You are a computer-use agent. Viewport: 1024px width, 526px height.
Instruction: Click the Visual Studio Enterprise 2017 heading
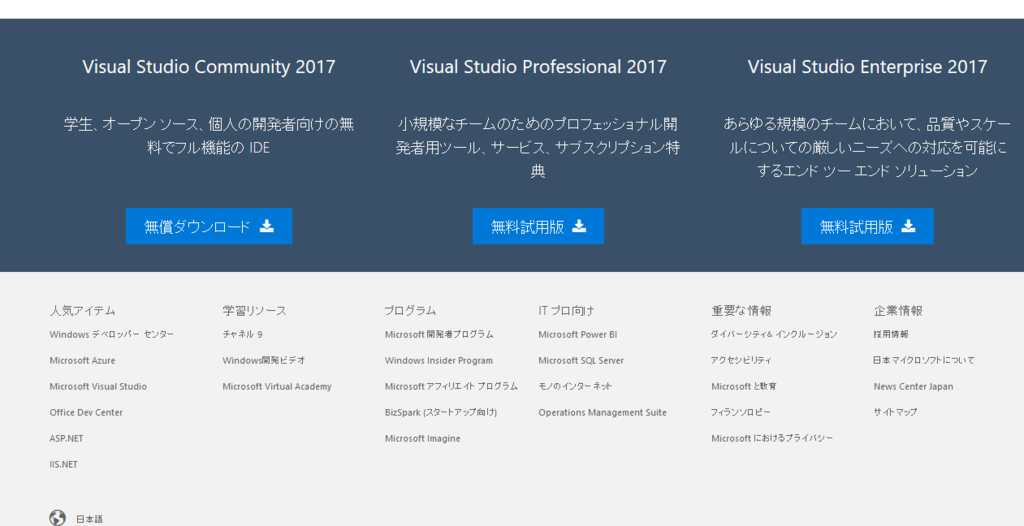867,67
